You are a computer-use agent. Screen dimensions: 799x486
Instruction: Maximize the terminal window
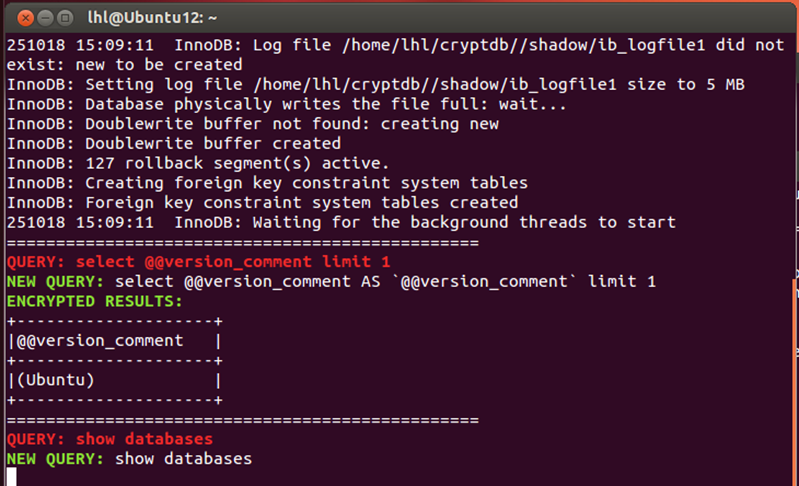(65, 18)
